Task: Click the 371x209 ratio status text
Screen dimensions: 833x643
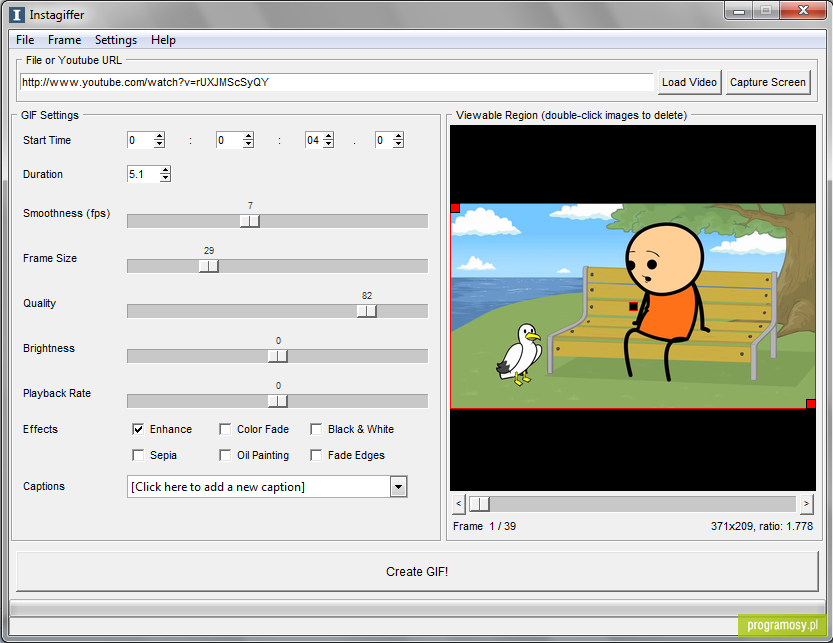Action: click(762, 526)
